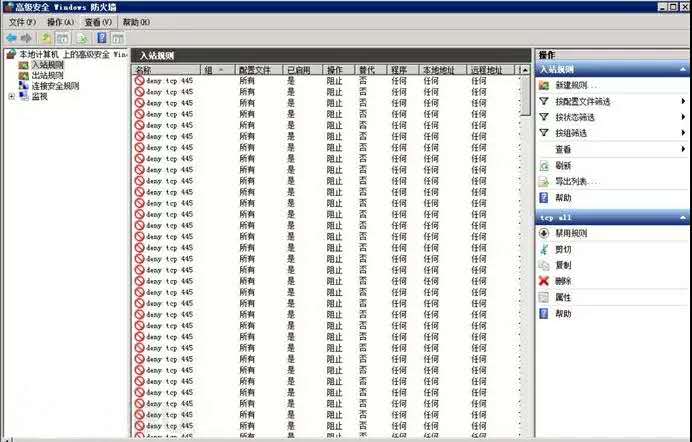Select 入站规则 in the left tree
This screenshot has width=692, height=442.
click(48, 65)
